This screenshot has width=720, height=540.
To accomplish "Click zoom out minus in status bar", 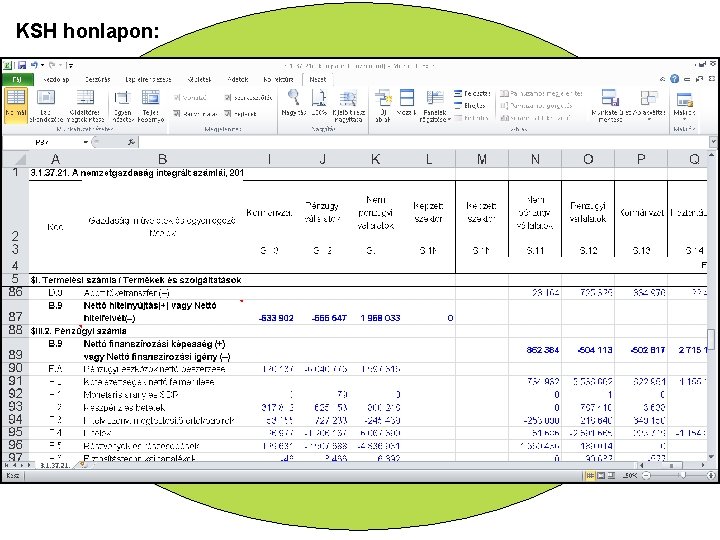I will (646, 476).
